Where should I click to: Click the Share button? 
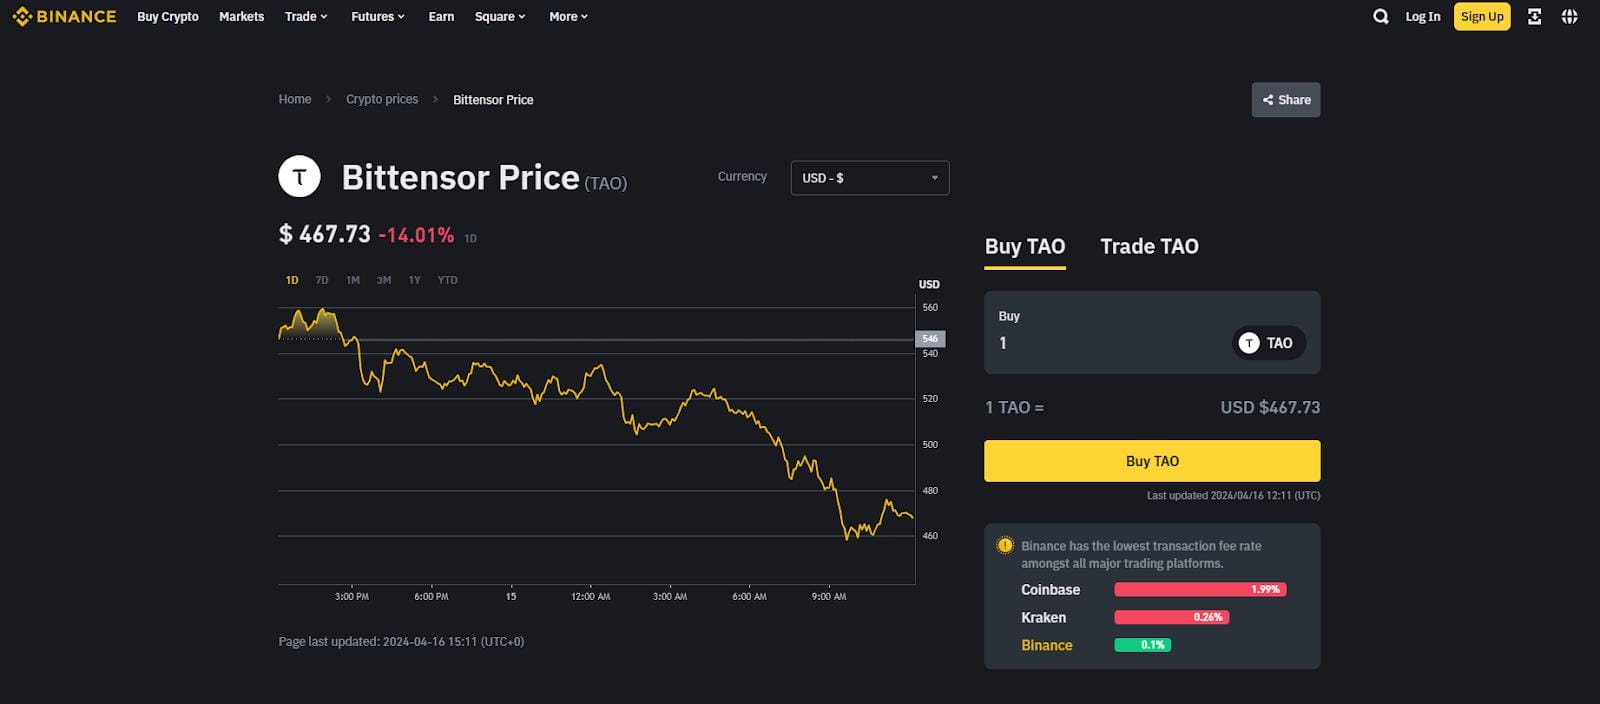(x=1286, y=100)
